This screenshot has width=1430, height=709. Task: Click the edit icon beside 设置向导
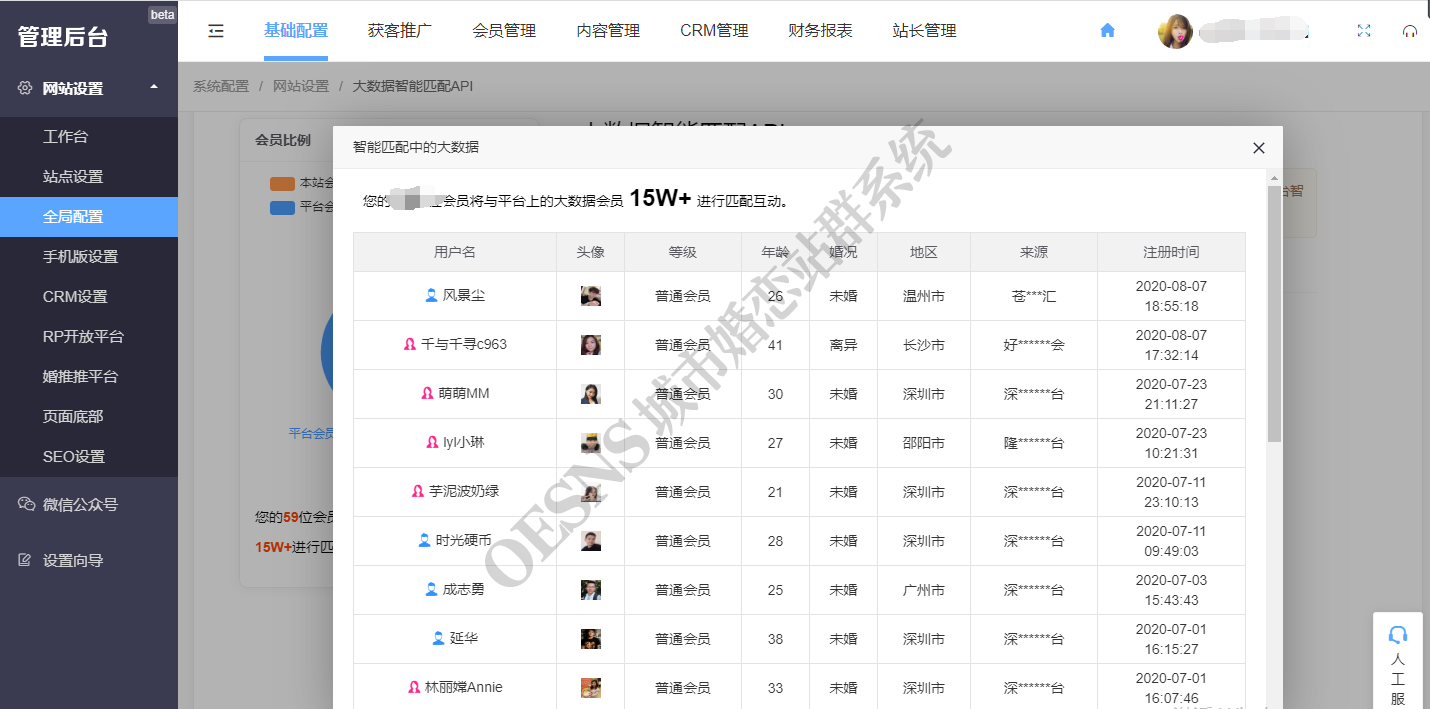tap(25, 560)
